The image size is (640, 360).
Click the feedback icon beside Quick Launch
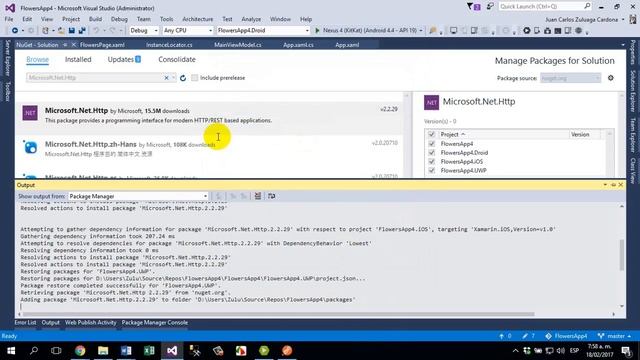point(490,6)
